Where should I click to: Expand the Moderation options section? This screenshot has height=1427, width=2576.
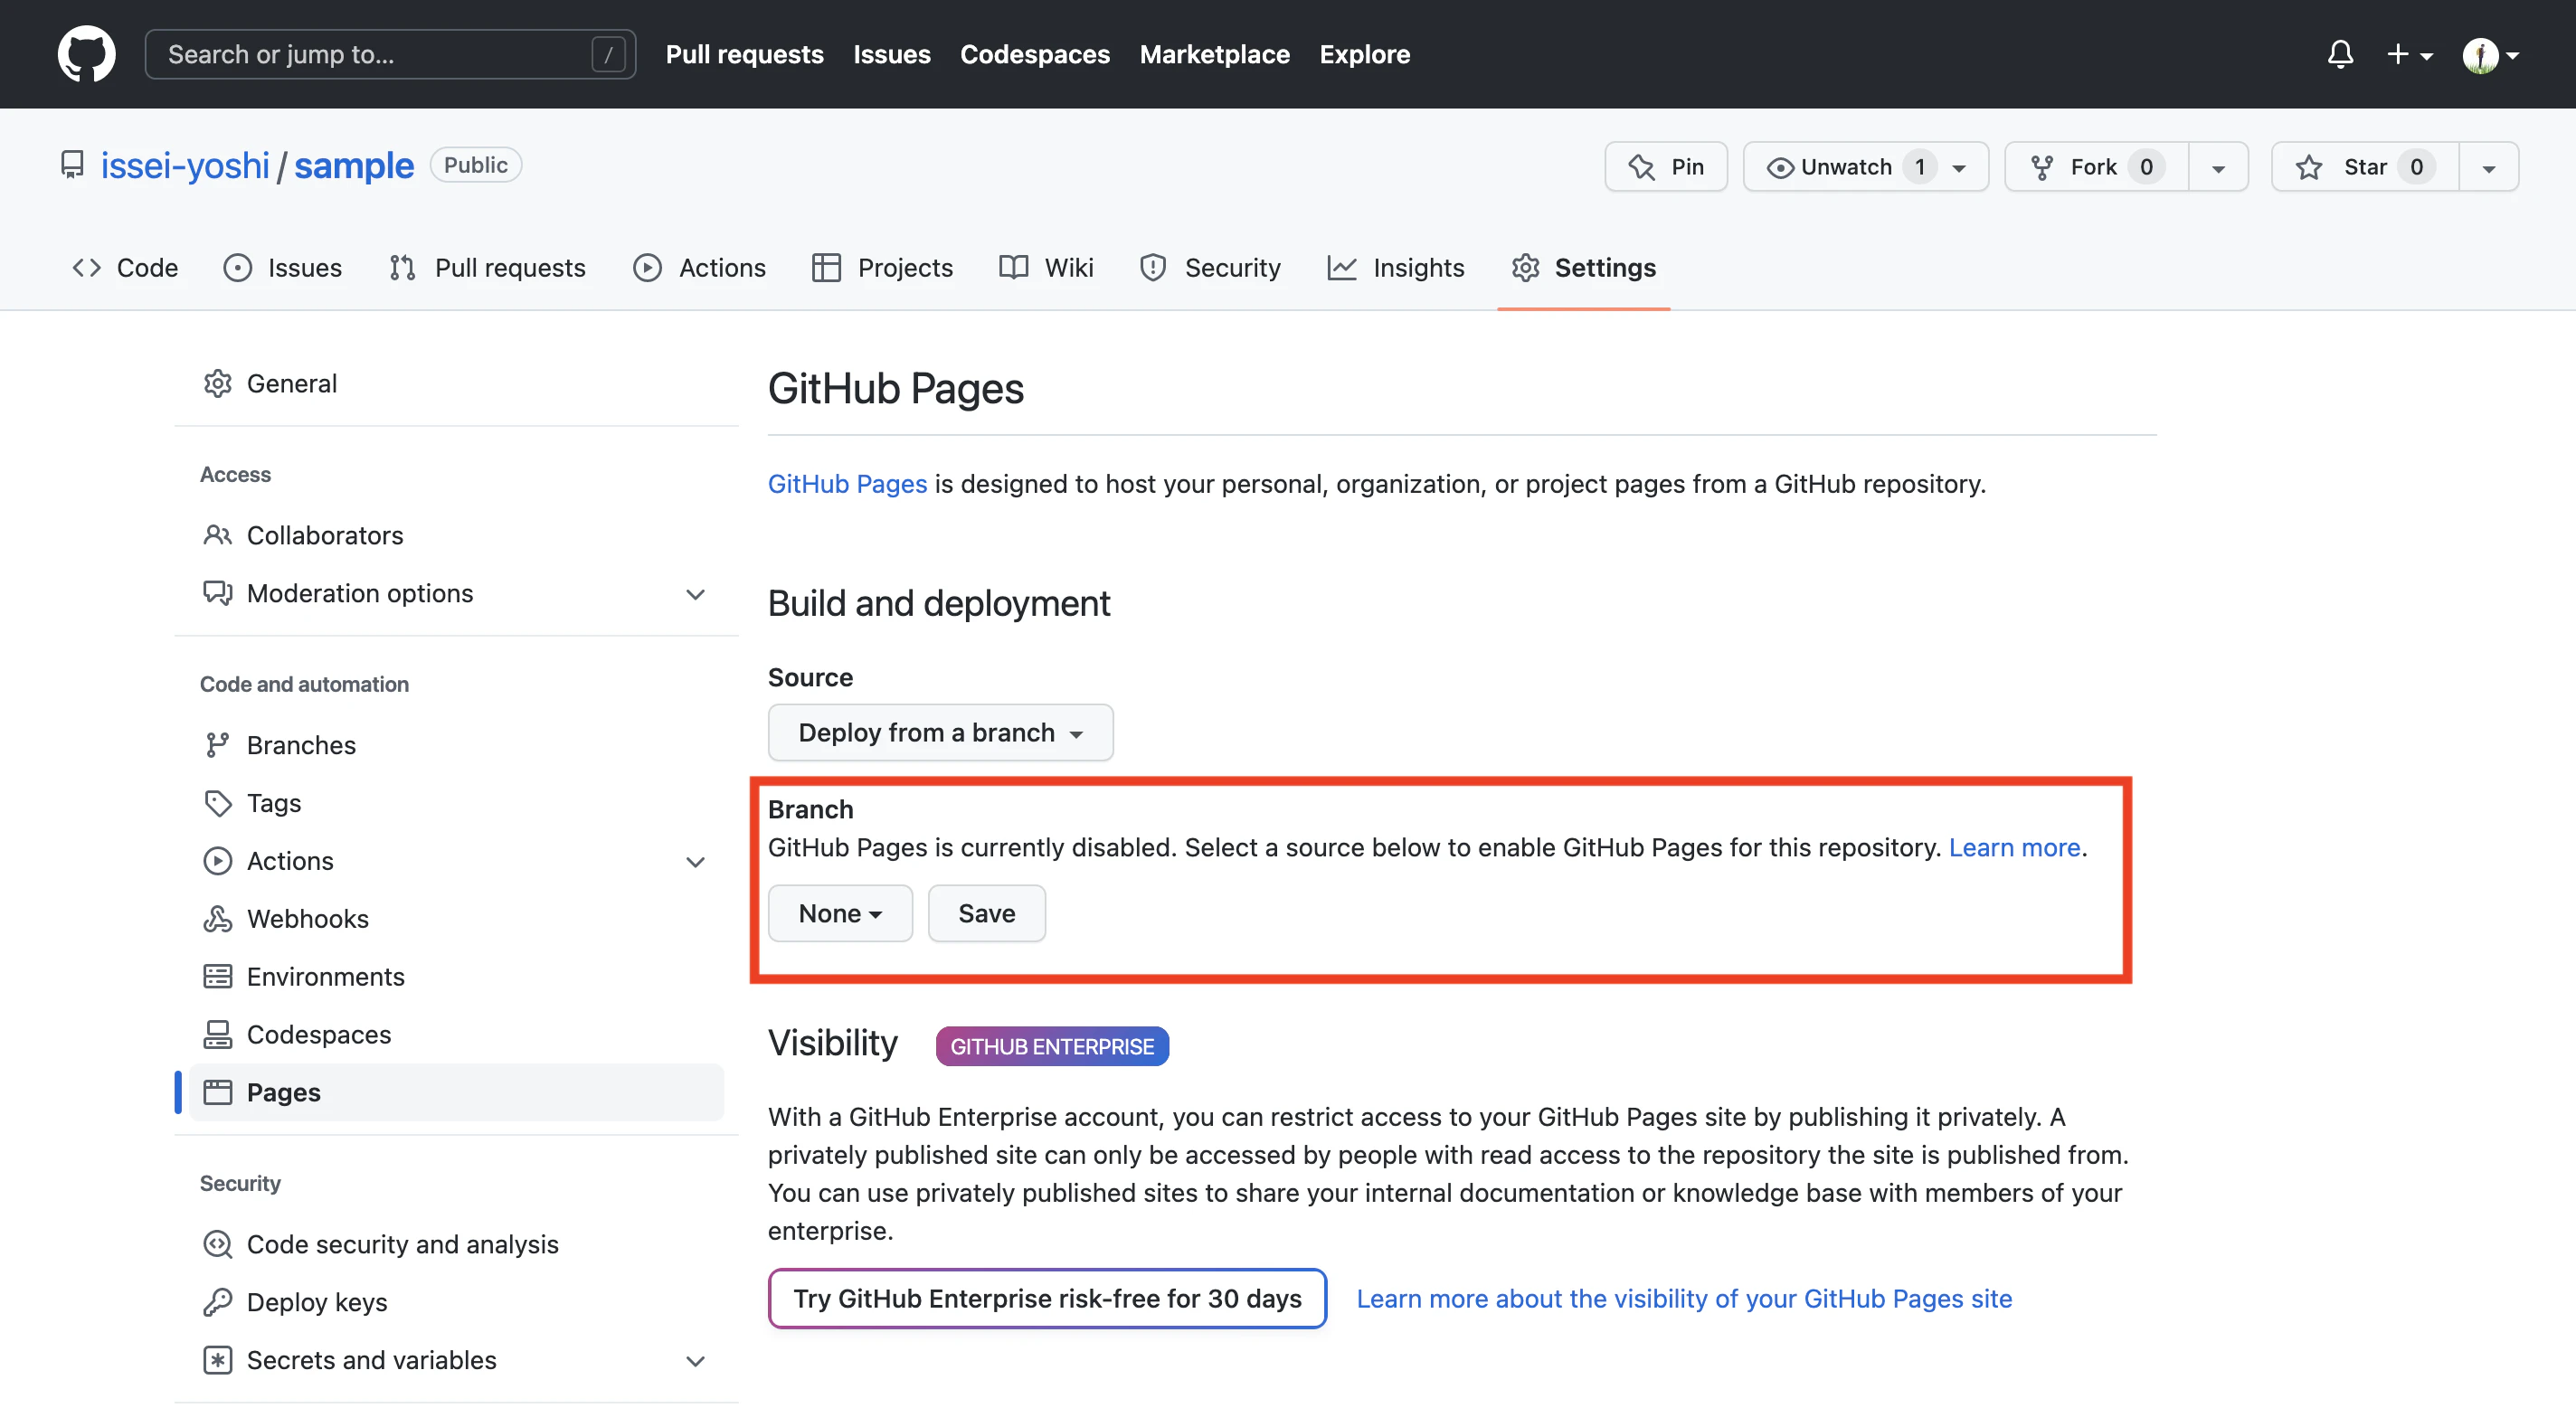[695, 593]
